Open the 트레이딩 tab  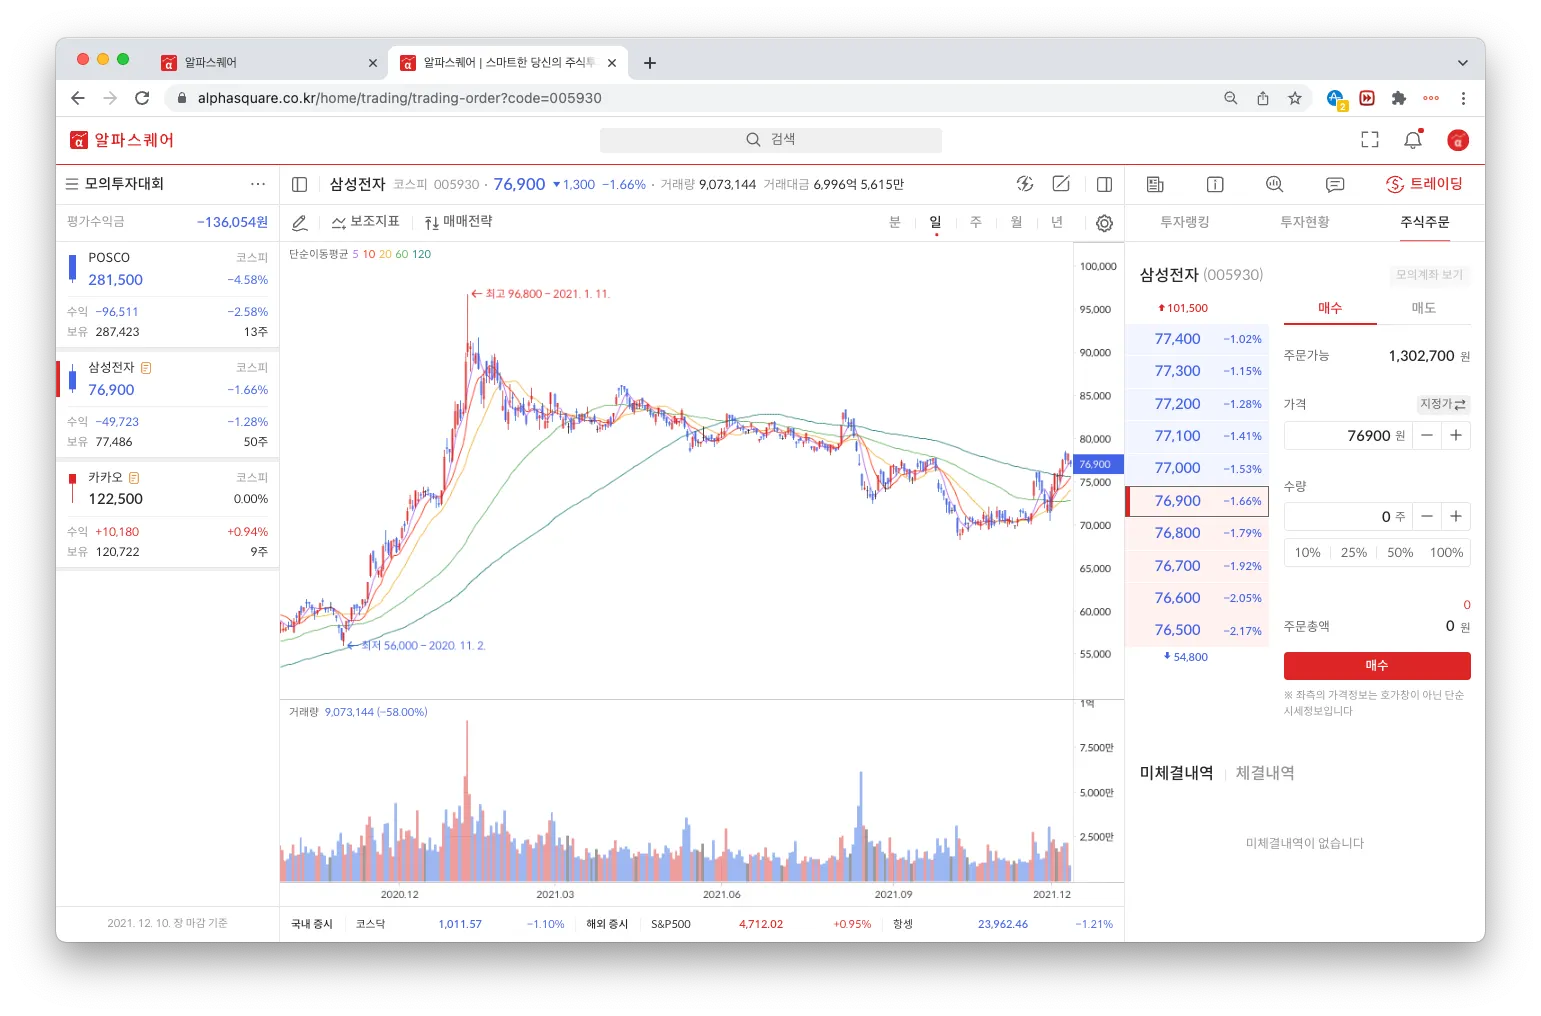point(1424,184)
